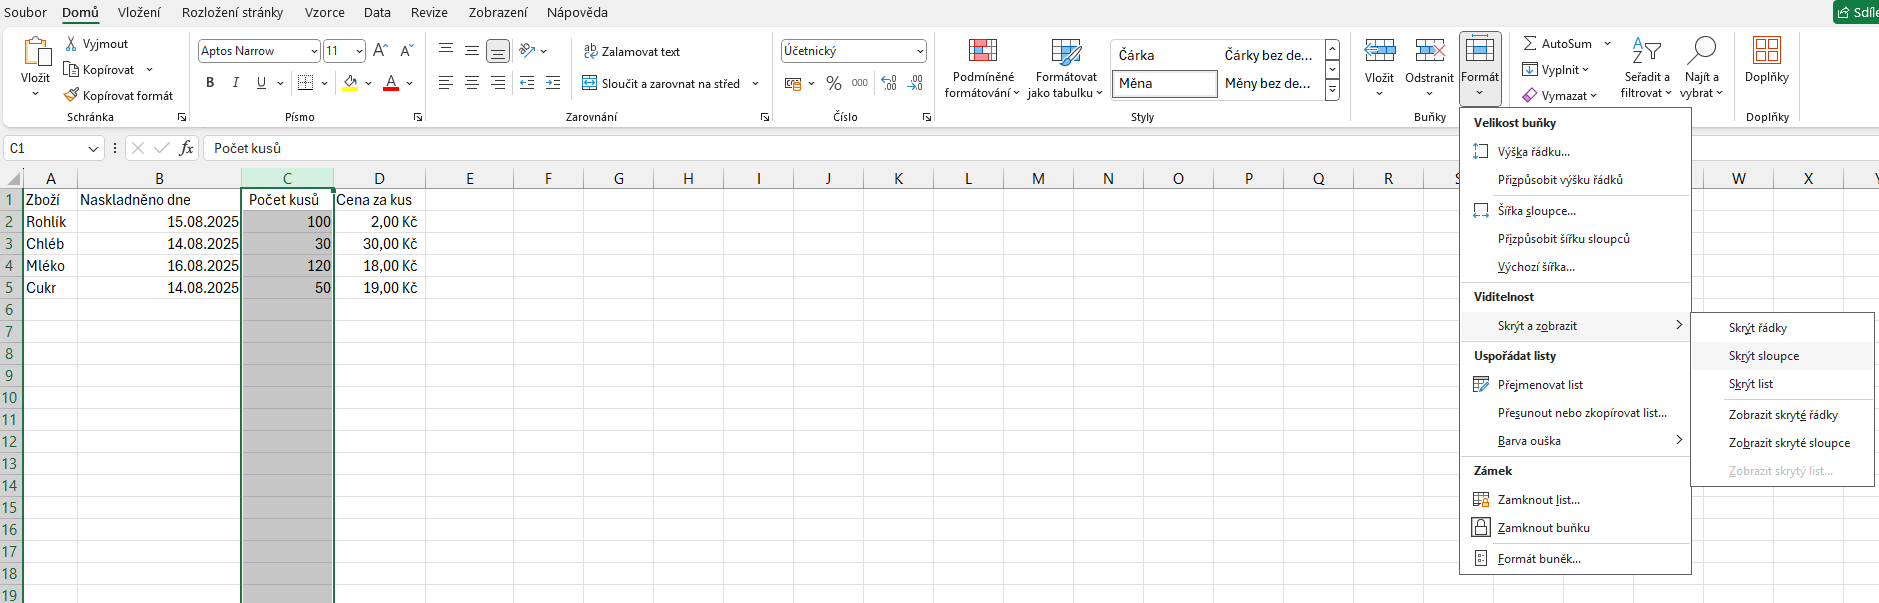The image size is (1879, 603).
Task: Toggle bottom vertical alignment
Action: point(498,50)
